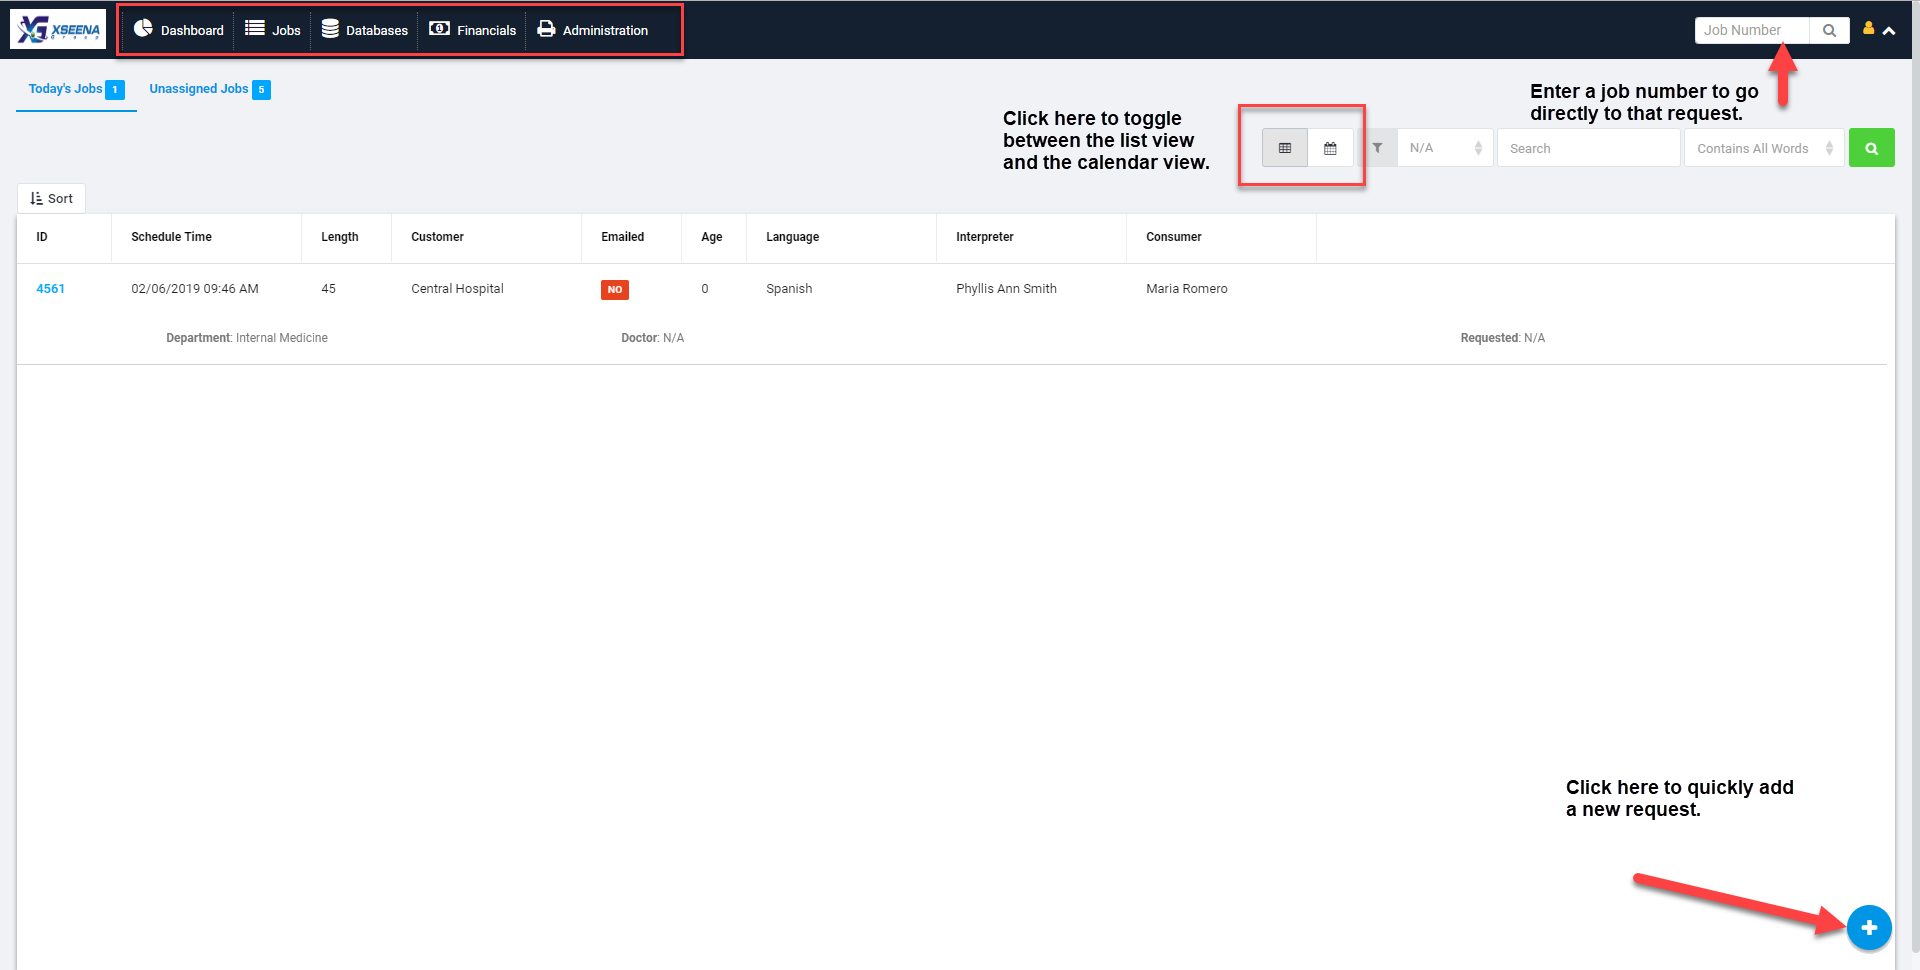Click the Search text field
The image size is (1920, 970).
coord(1588,148)
